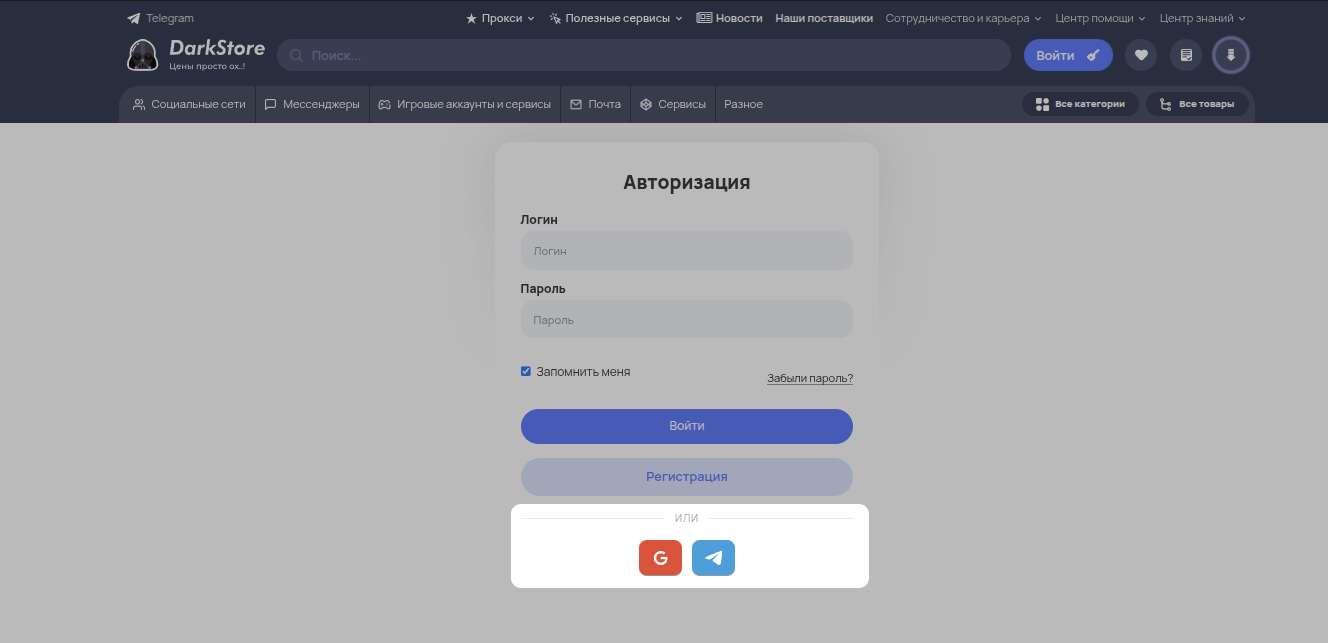1328x643 pixels.
Task: Open the Telegram link in top bar
Action: (160, 18)
